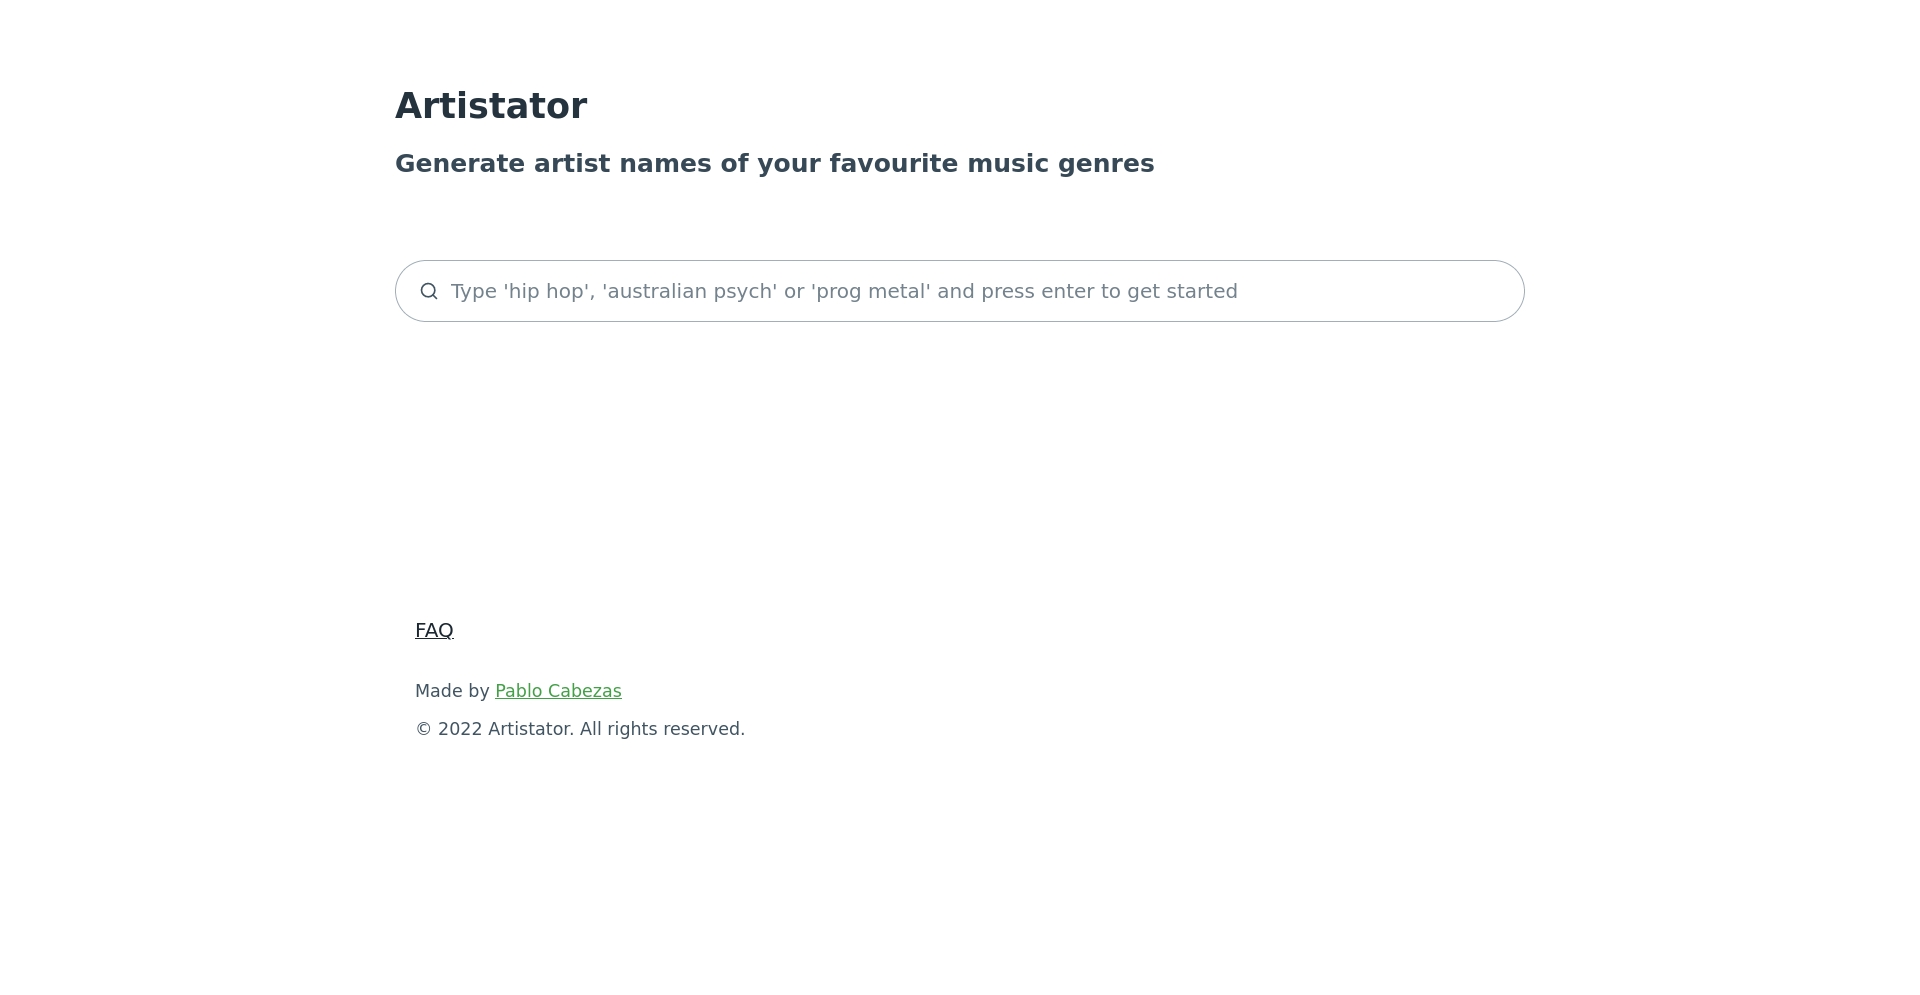1920x995 pixels.
Task: Click the 'Made by' label text
Action: click(452, 691)
